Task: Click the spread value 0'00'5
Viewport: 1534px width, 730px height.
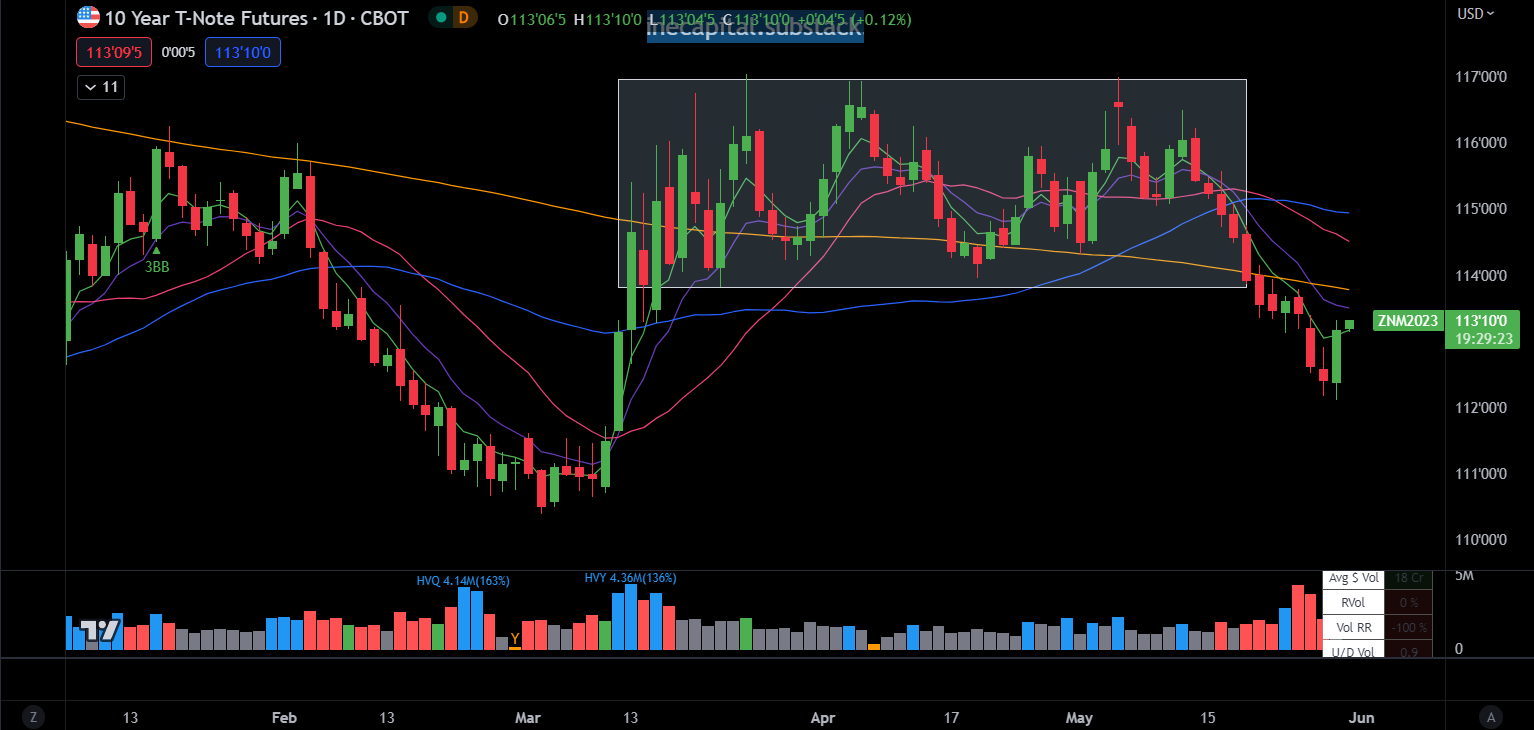Action: pyautogui.click(x=178, y=52)
